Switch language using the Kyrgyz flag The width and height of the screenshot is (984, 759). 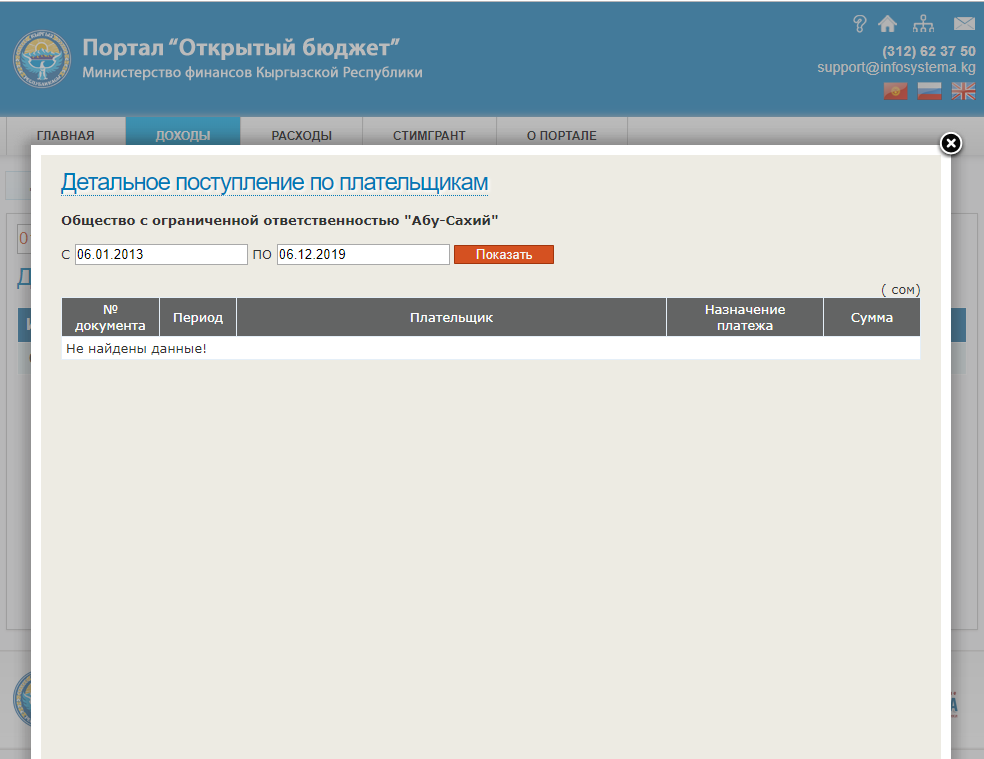pos(895,91)
